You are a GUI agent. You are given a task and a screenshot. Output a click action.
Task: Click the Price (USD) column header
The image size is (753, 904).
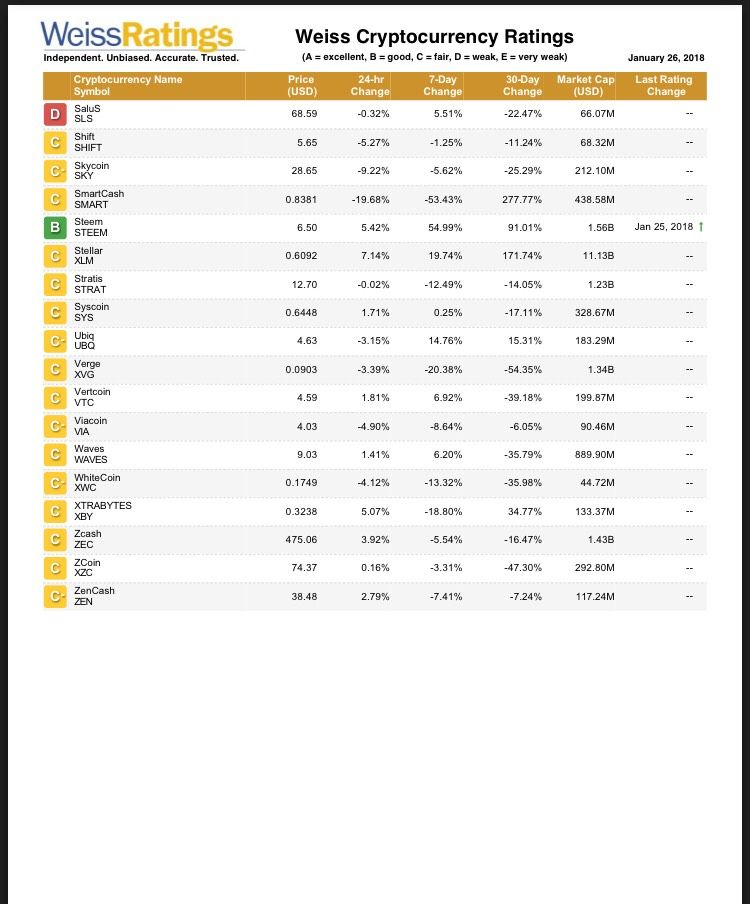click(x=301, y=85)
